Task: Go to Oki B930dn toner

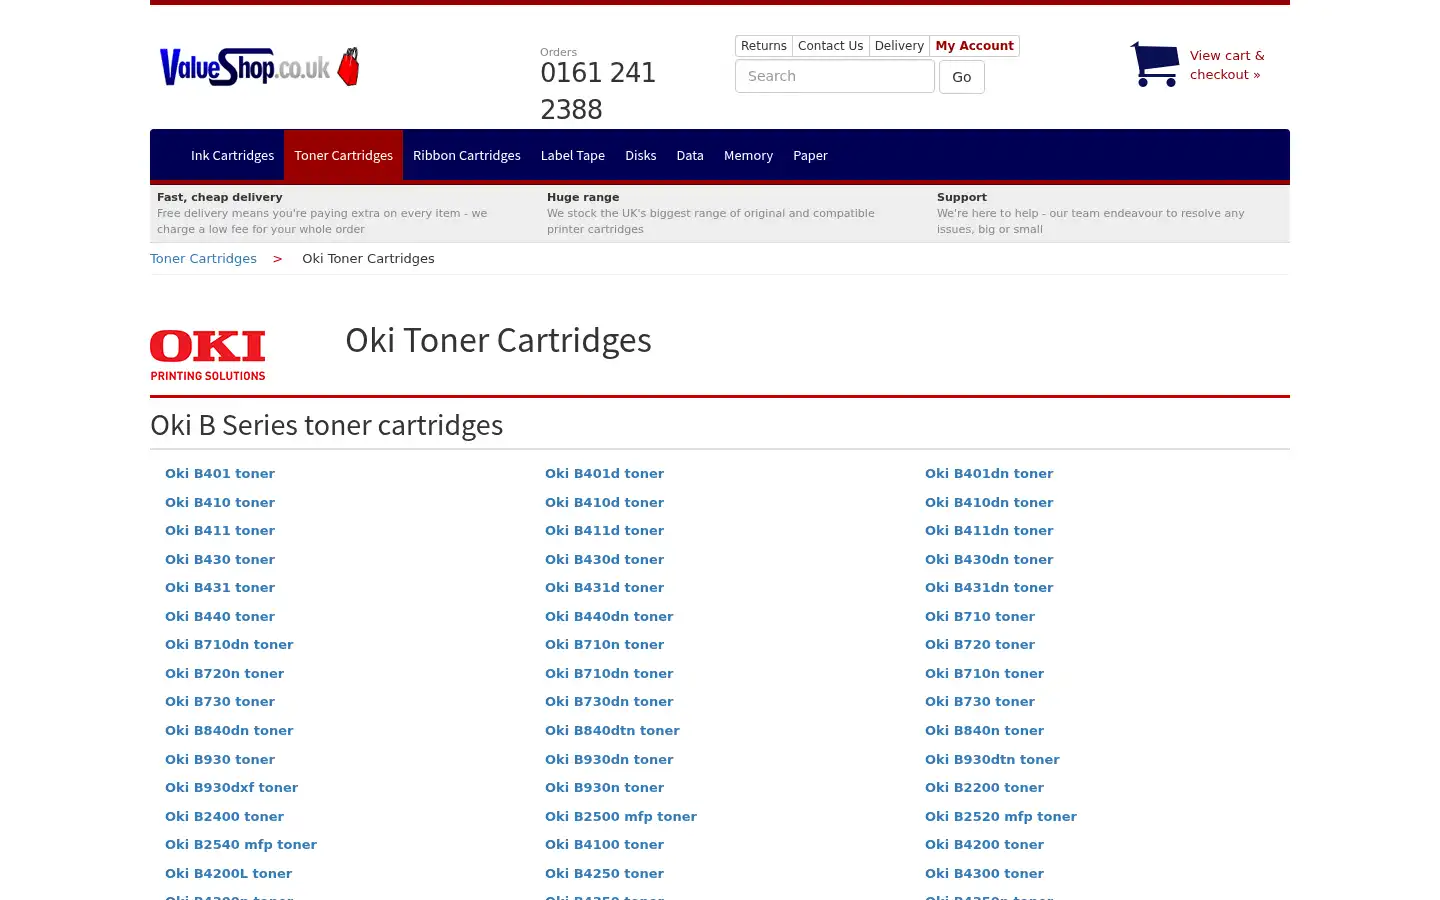Action: [x=609, y=759]
